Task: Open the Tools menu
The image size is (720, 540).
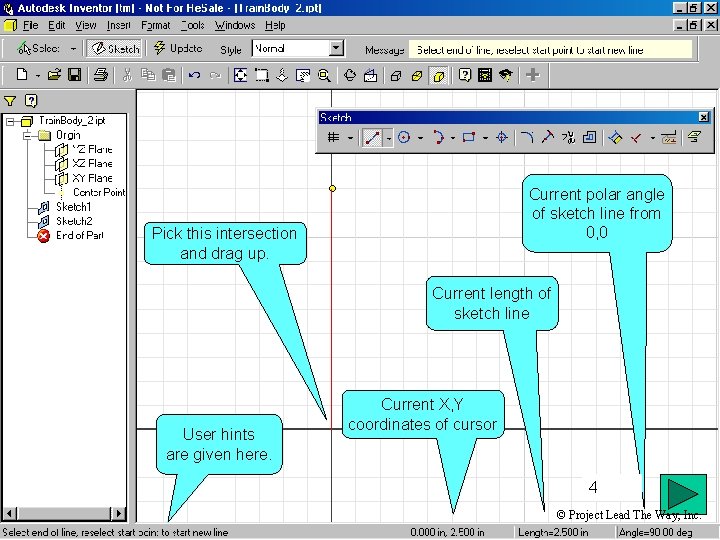Action: click(x=192, y=25)
